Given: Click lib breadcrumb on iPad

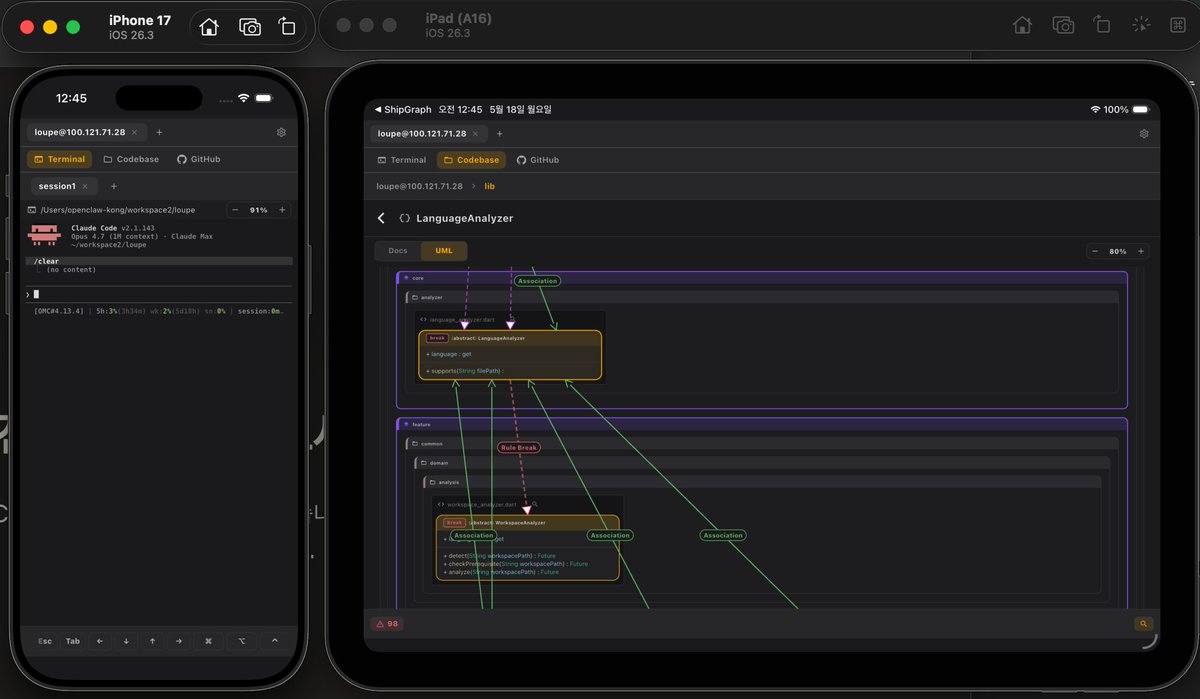Looking at the screenshot, I should (490, 186).
